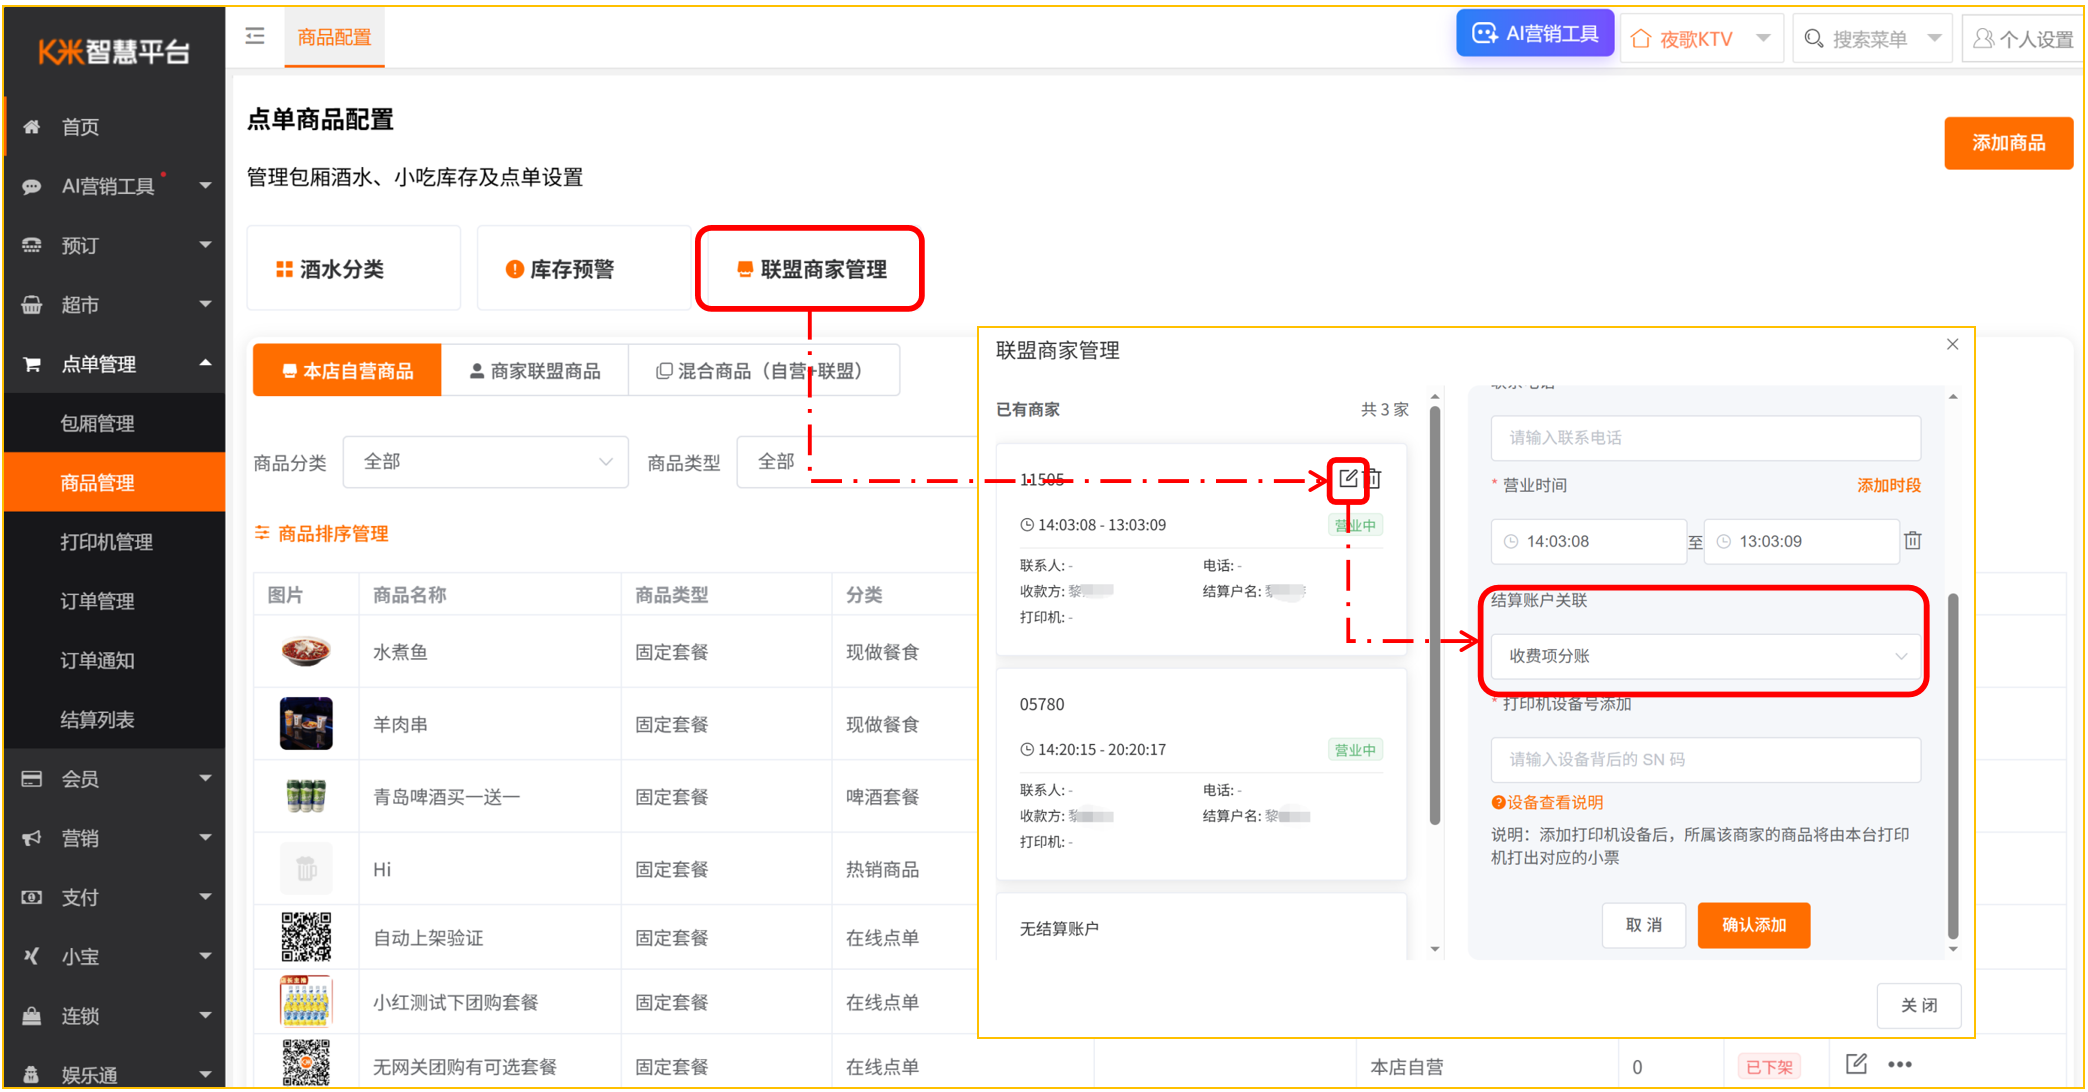Open the 商品分类 全部 dropdown
This screenshot has height=1092, width=2088.
coord(485,461)
